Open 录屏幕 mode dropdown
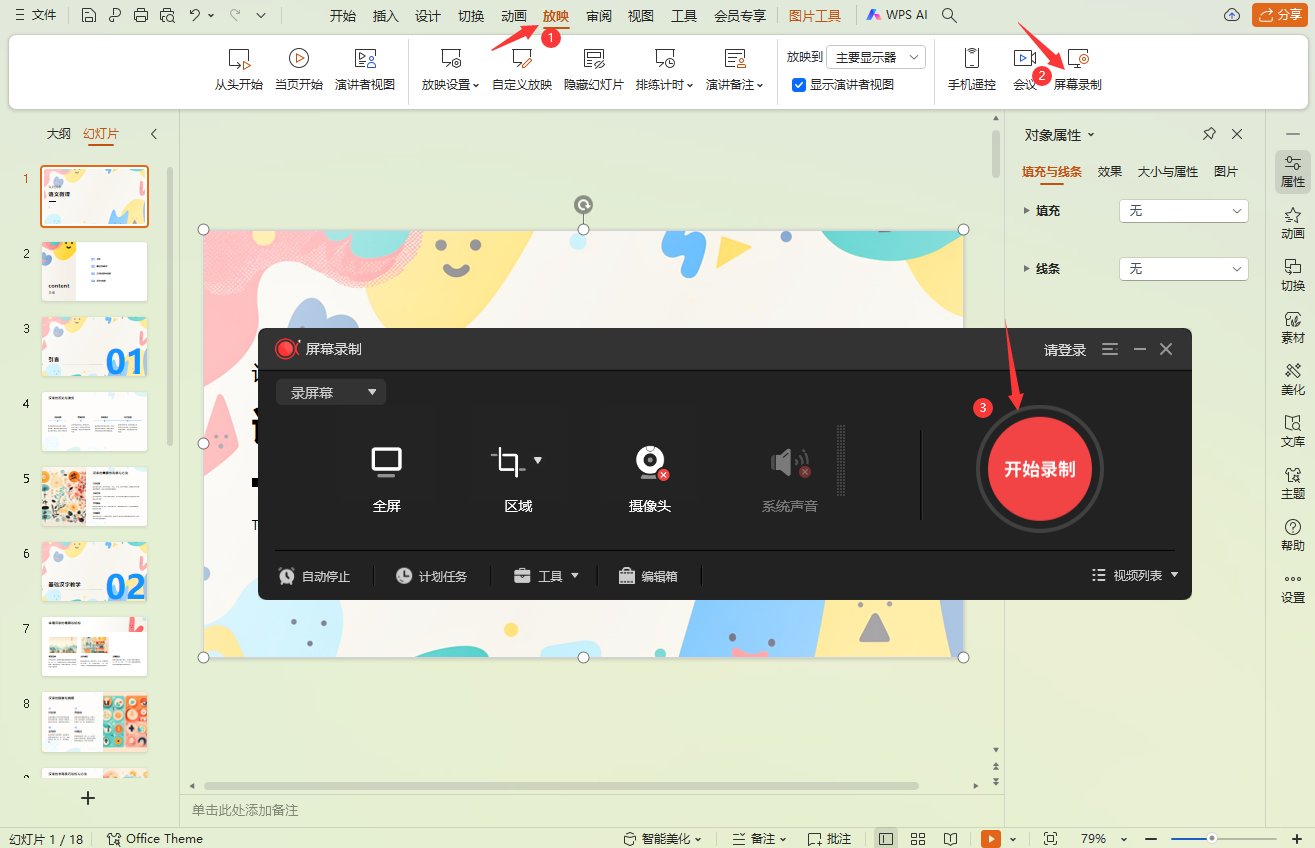The height and width of the screenshot is (848, 1315). click(331, 392)
